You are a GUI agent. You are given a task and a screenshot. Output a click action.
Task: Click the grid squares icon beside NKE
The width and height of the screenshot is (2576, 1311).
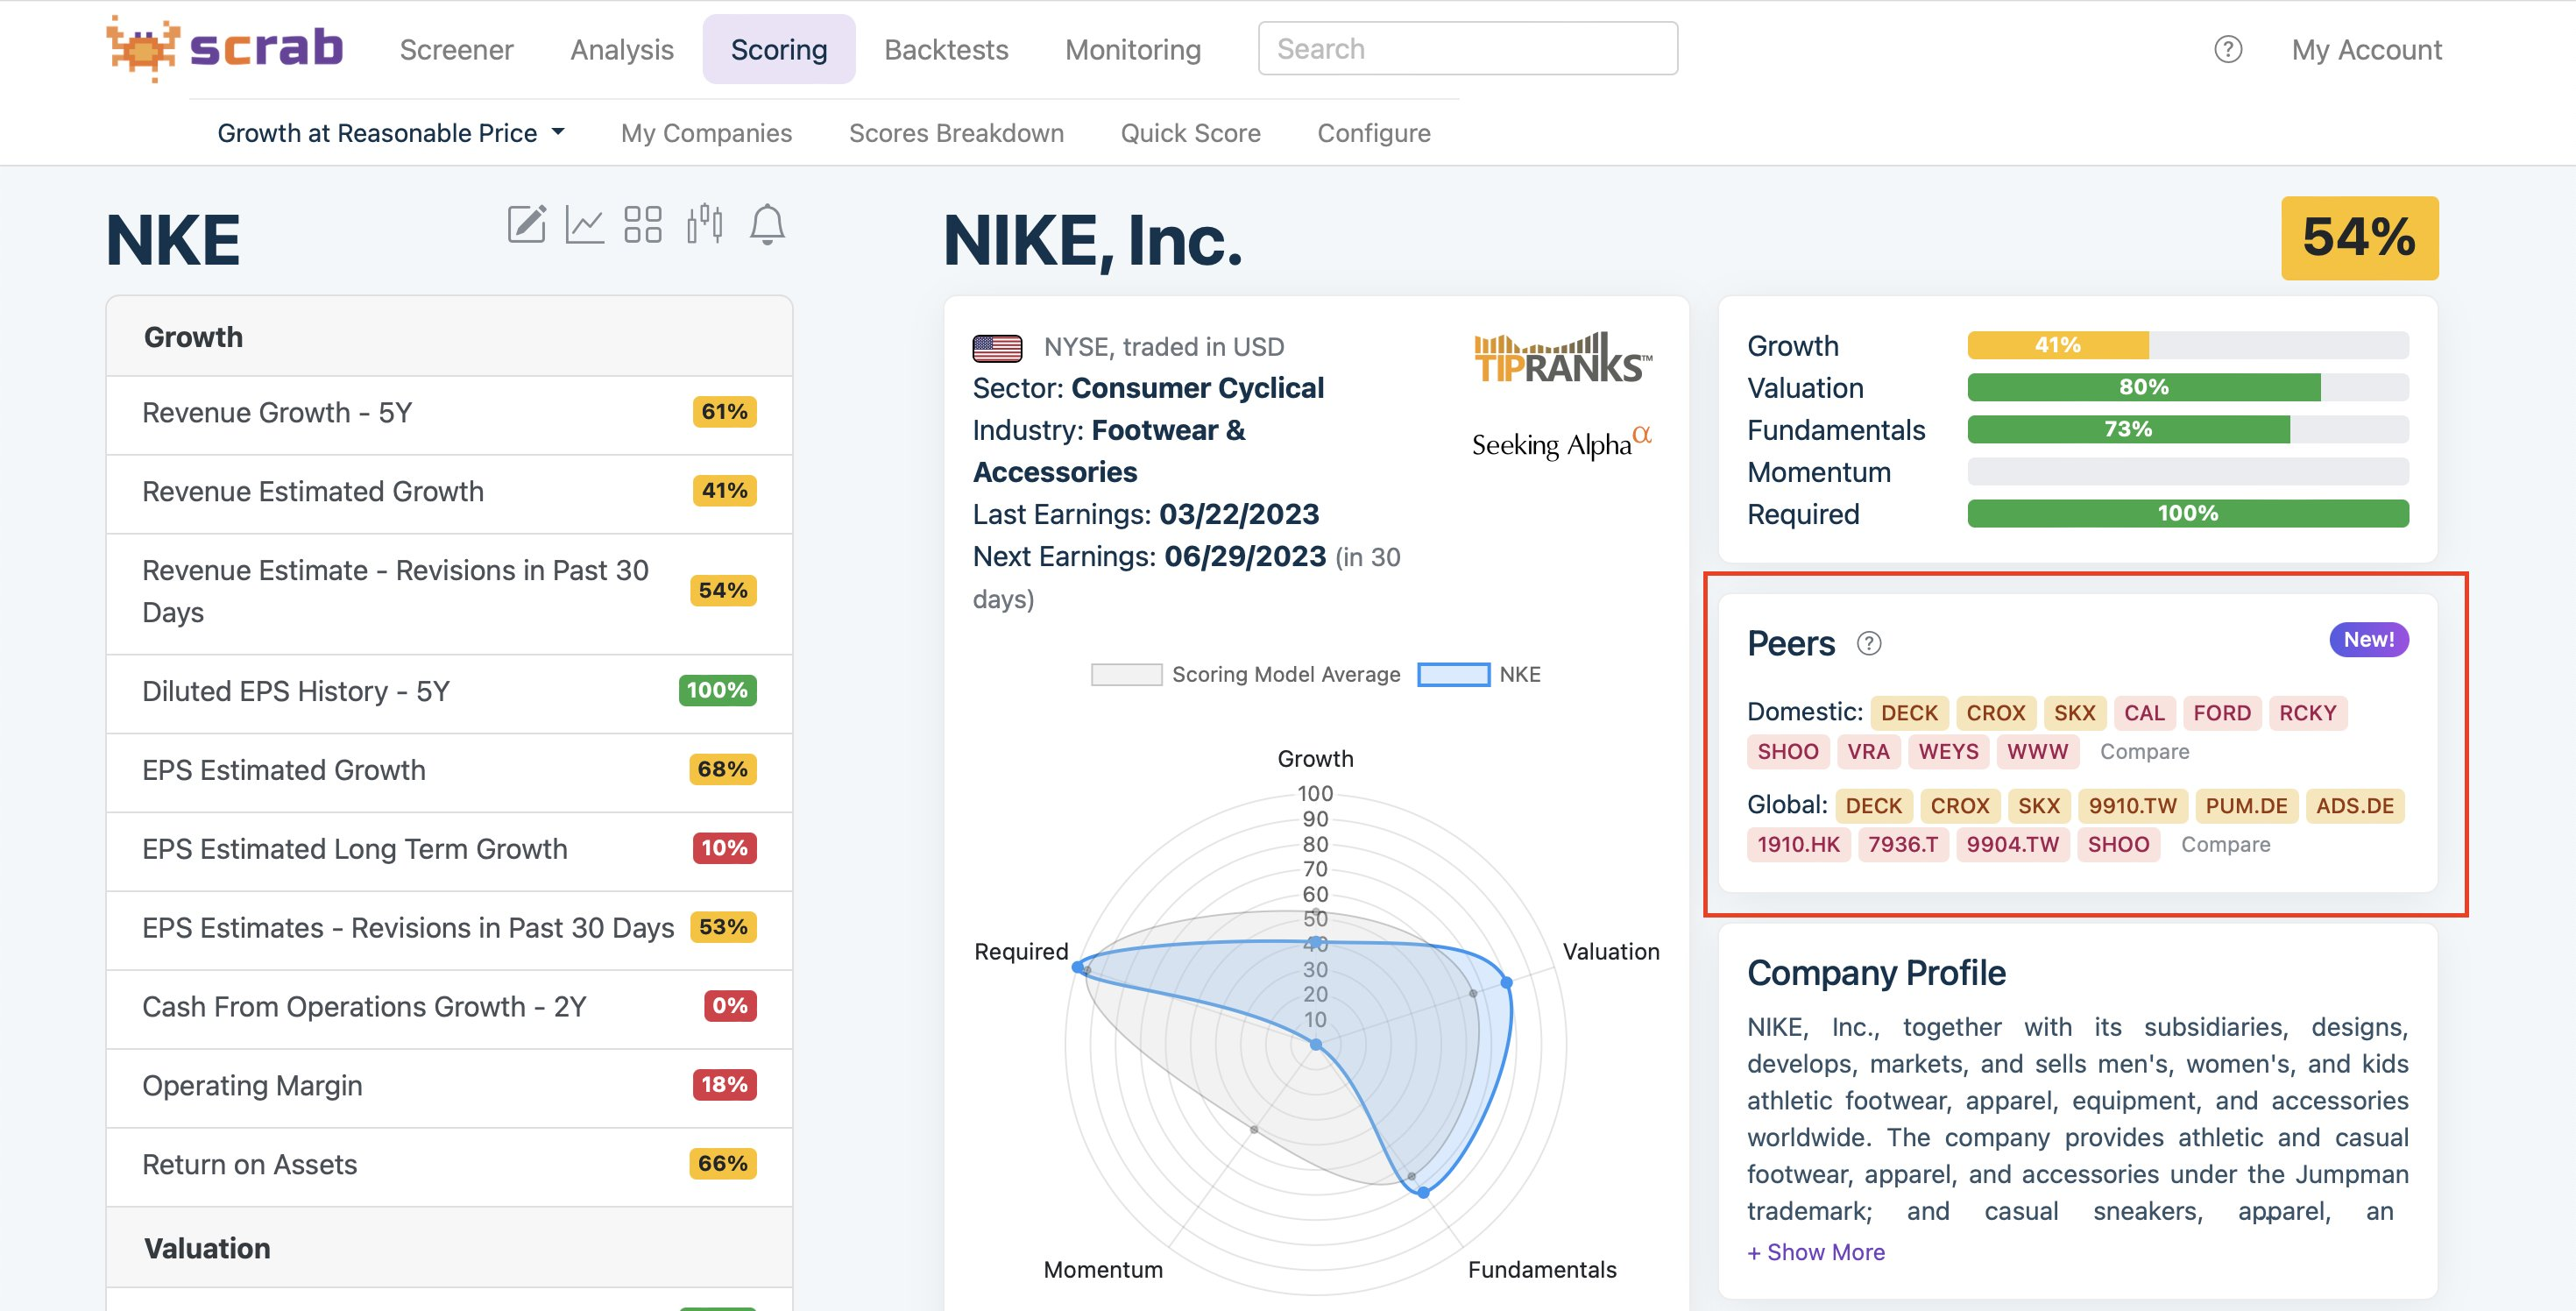tap(643, 224)
